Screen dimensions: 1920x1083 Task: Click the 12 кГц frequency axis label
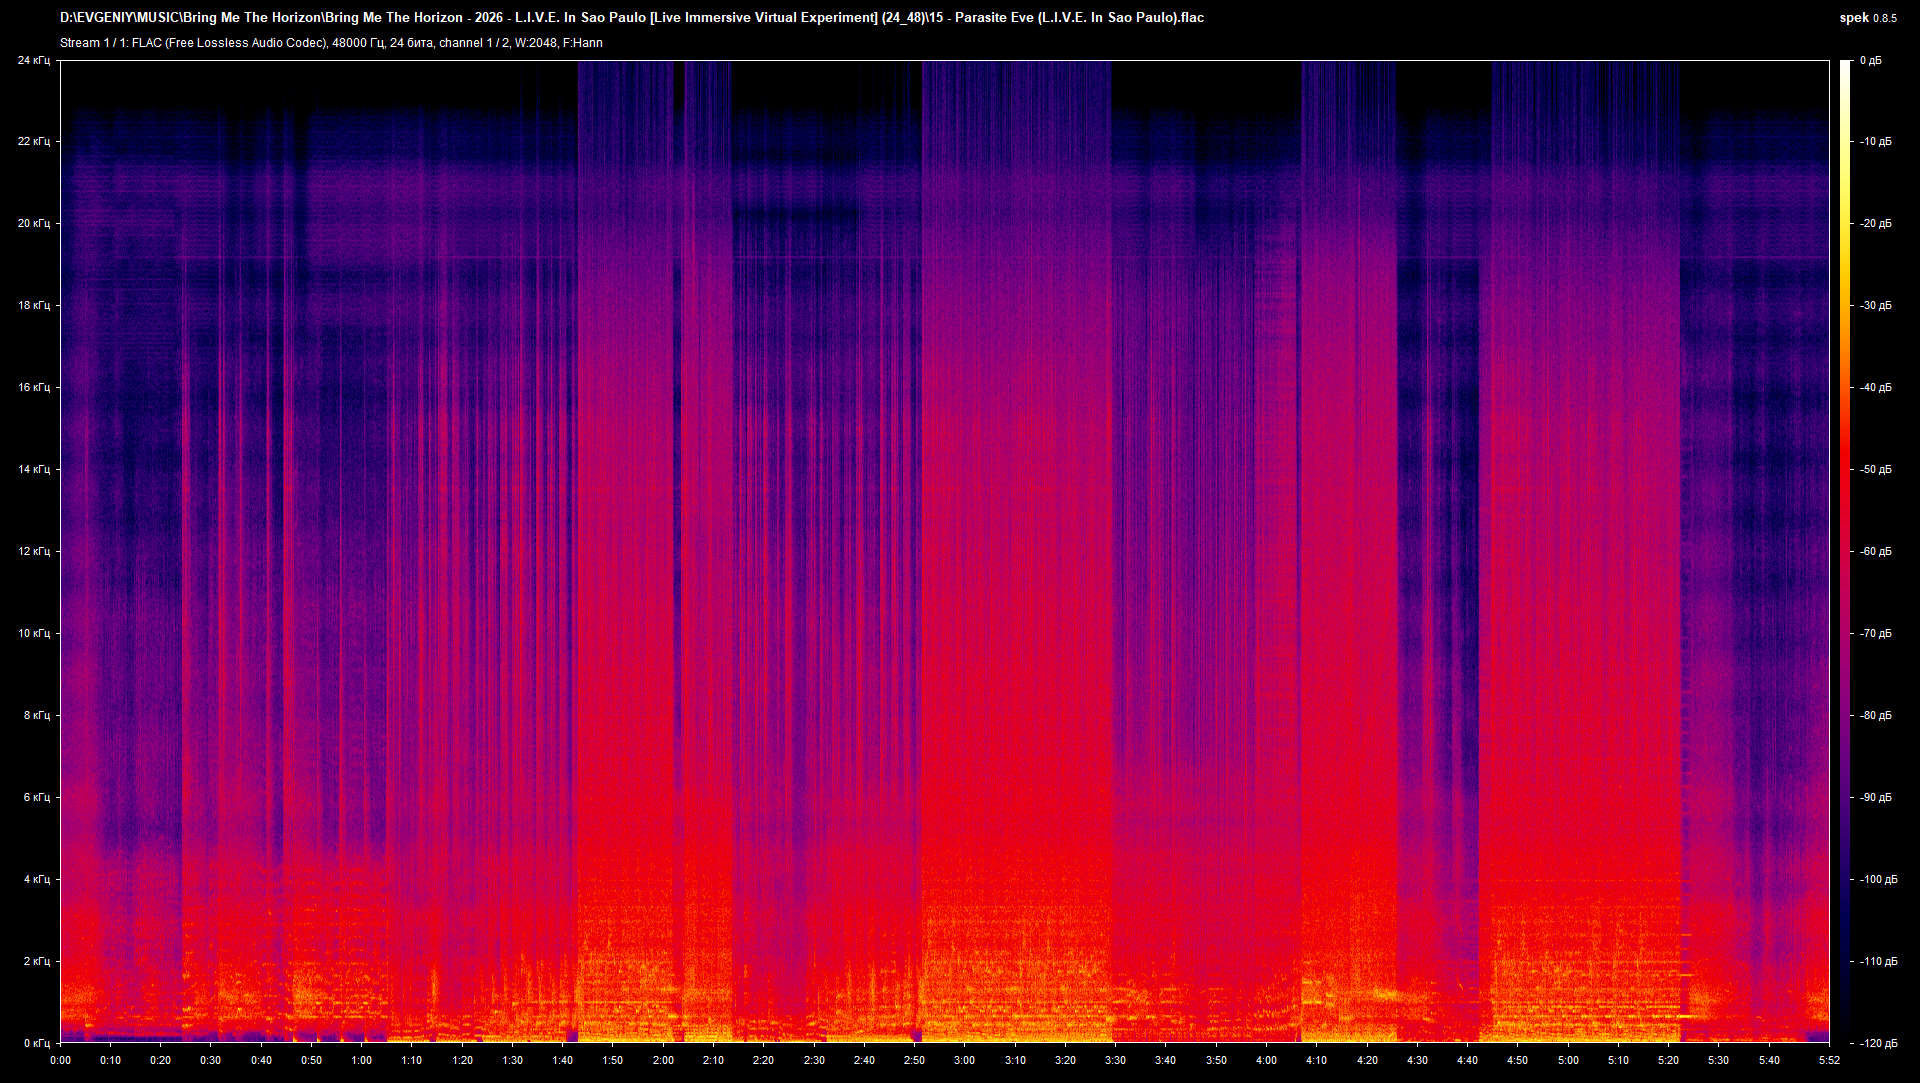(33, 552)
